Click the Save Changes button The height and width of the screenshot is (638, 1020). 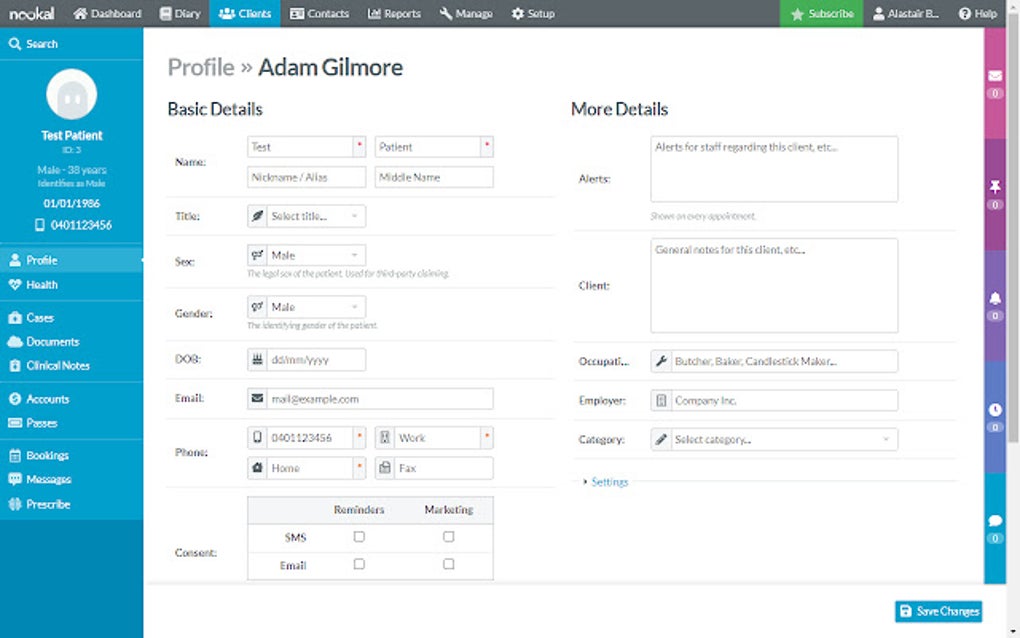[938, 611]
